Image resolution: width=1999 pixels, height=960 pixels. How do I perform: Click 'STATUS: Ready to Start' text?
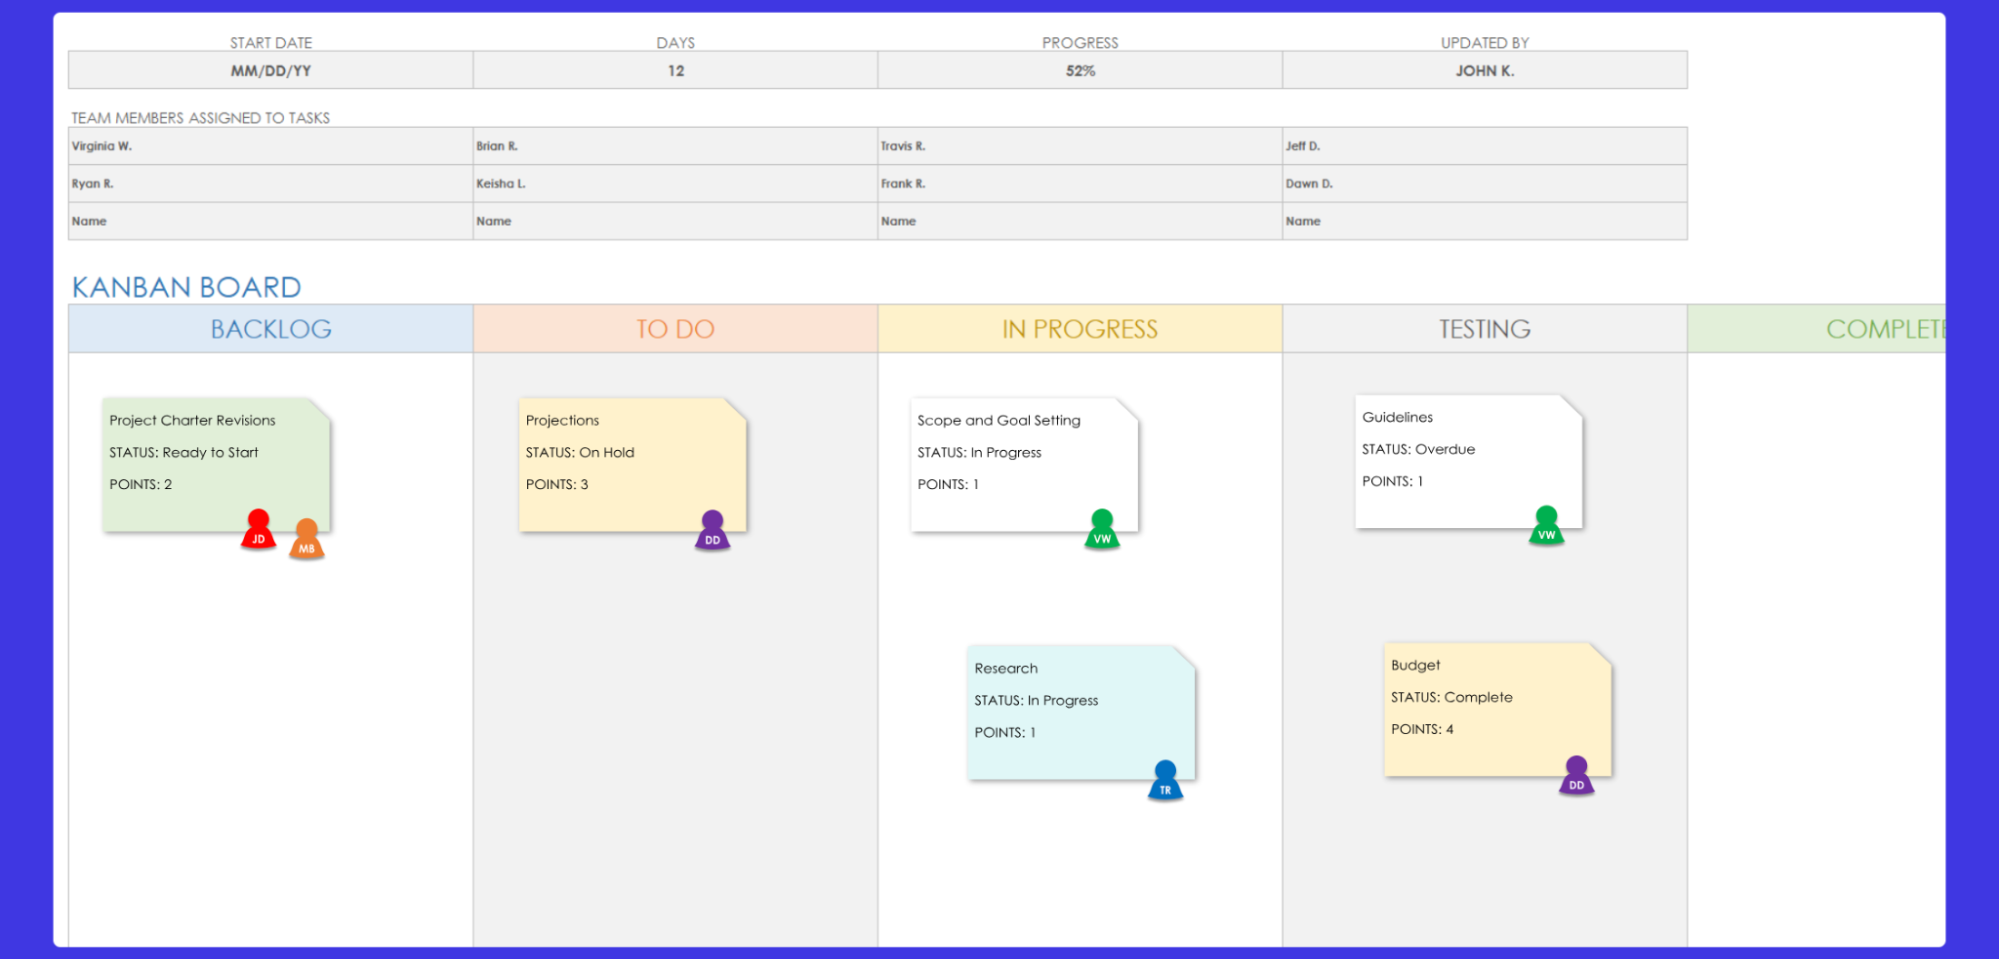(184, 453)
